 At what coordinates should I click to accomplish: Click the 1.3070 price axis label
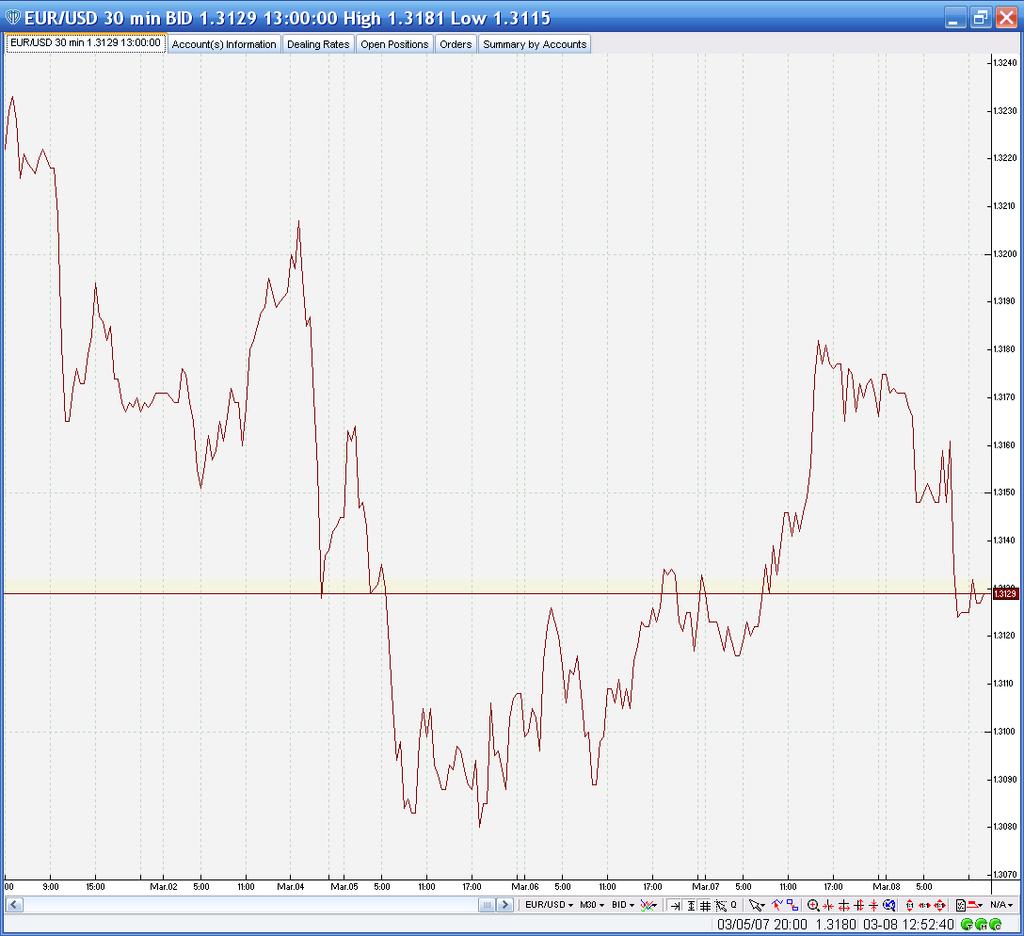[1005, 874]
